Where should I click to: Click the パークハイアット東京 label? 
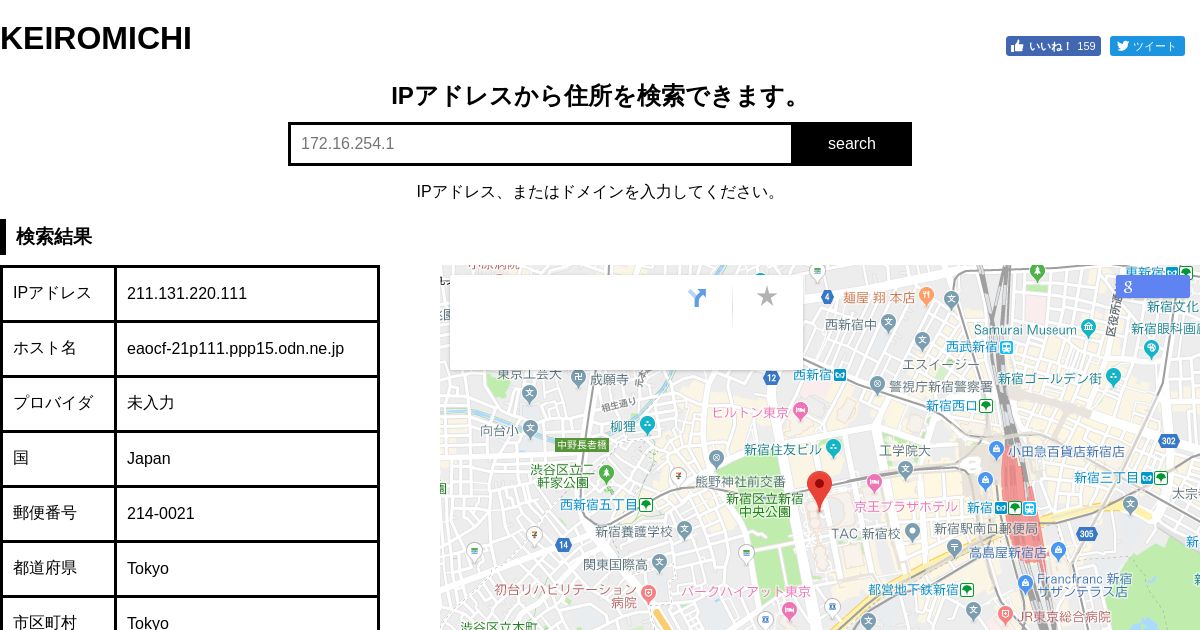[746, 591]
